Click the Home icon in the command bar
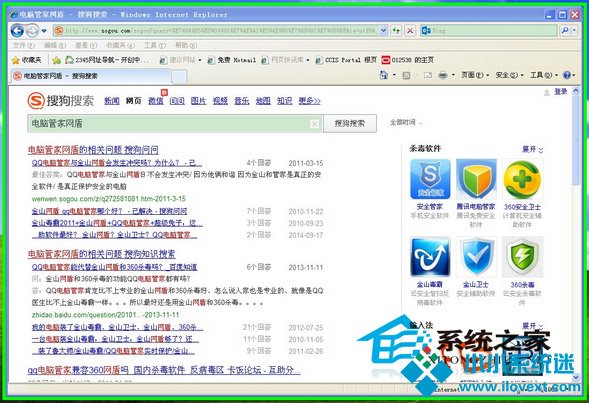This screenshot has width=589, height=403. click(384, 75)
